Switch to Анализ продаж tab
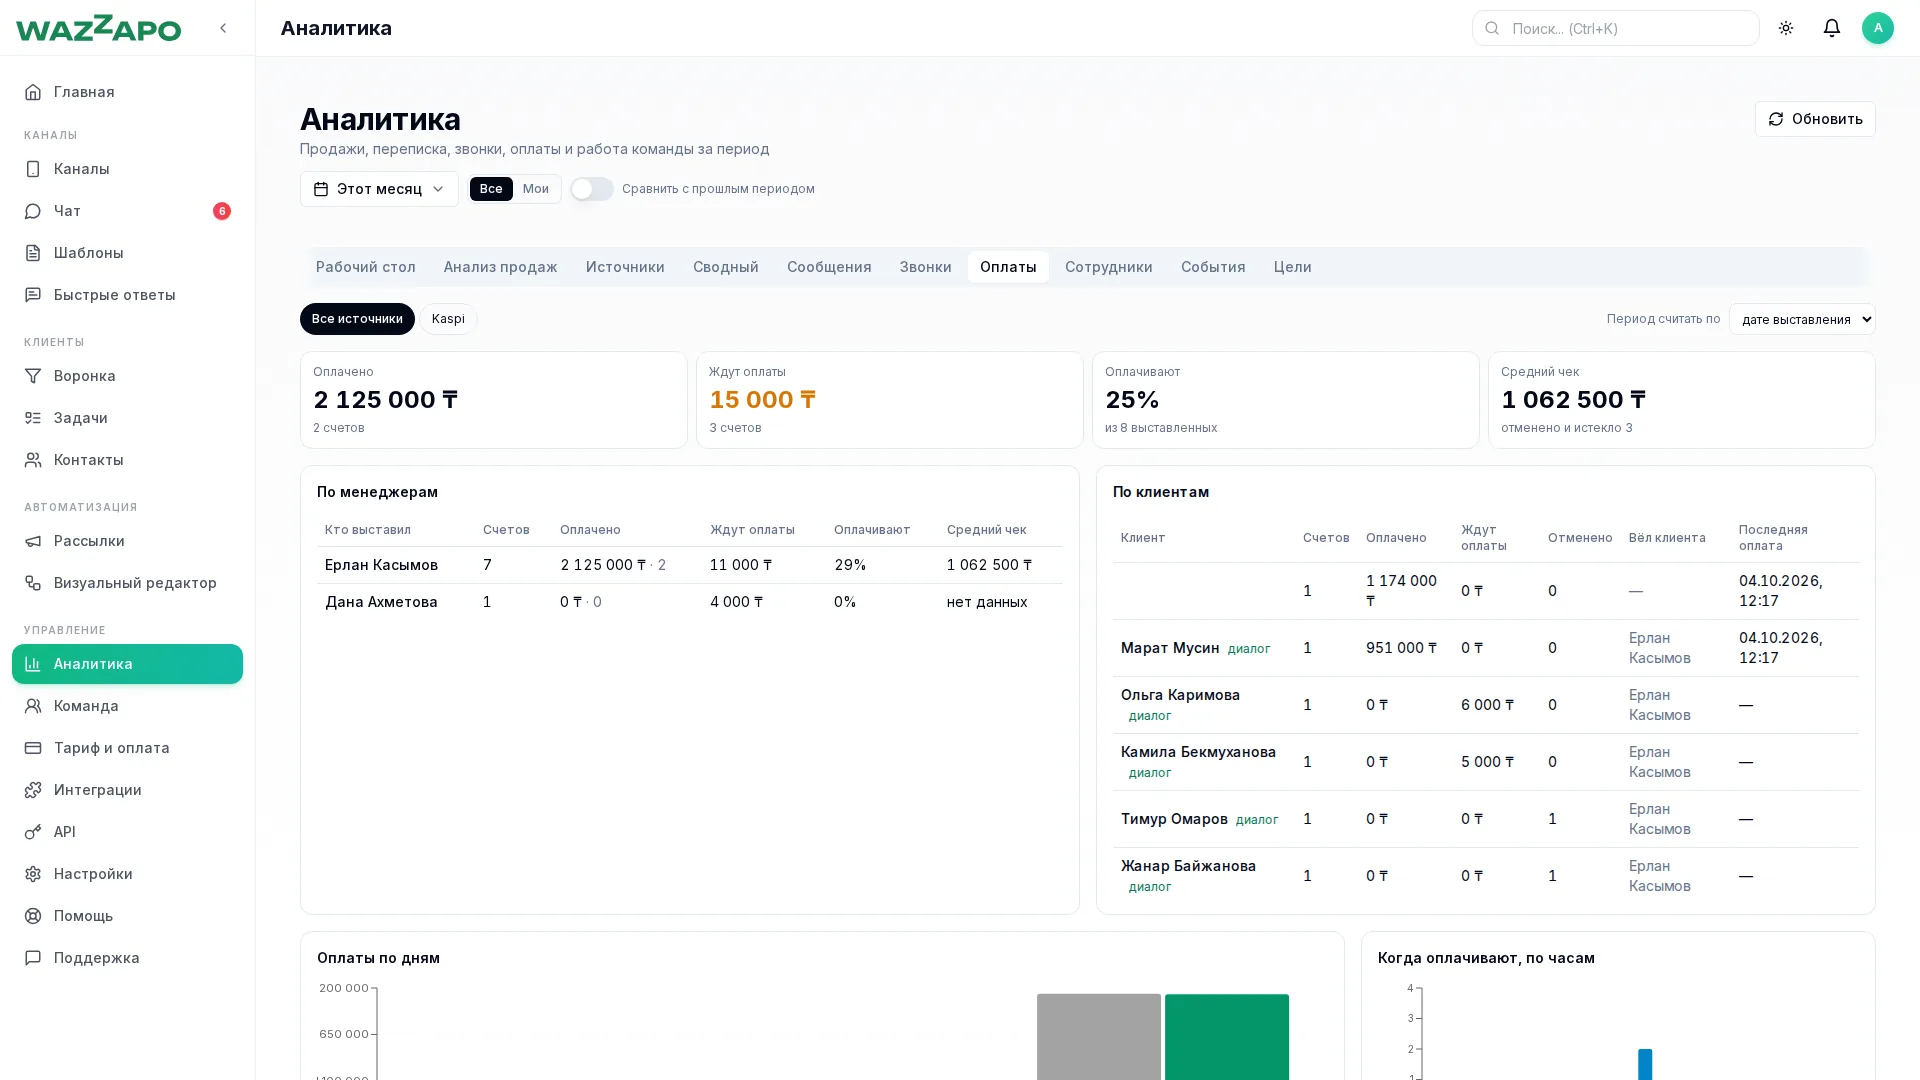Screen dimensions: 1920x1080 501,267
